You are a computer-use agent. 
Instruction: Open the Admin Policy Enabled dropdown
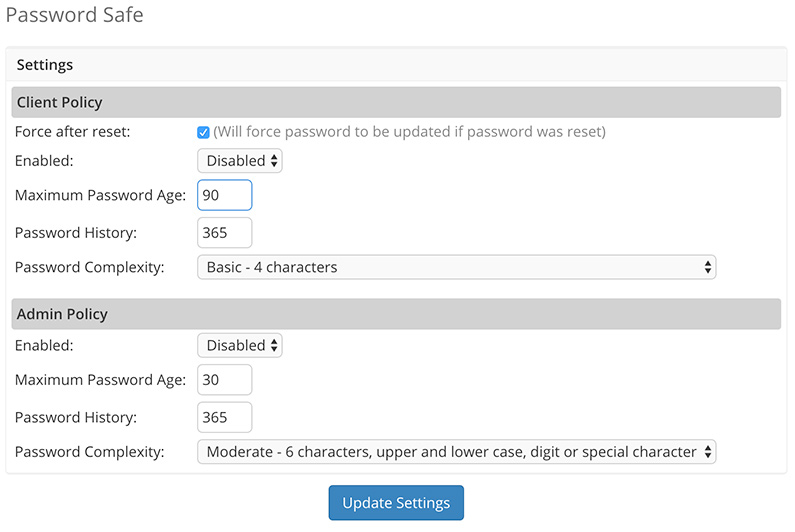(x=240, y=346)
